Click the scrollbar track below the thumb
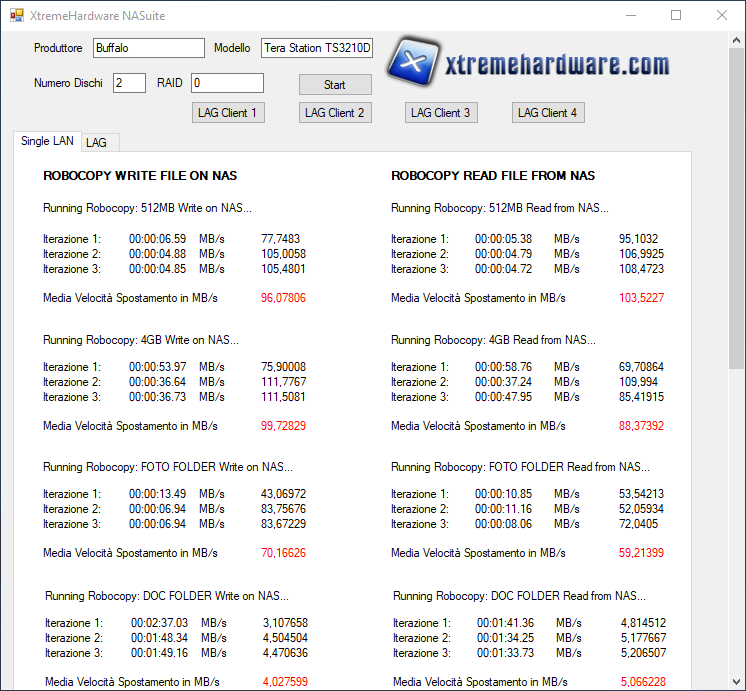Viewport: 746px width, 691px height. (x=737, y=550)
